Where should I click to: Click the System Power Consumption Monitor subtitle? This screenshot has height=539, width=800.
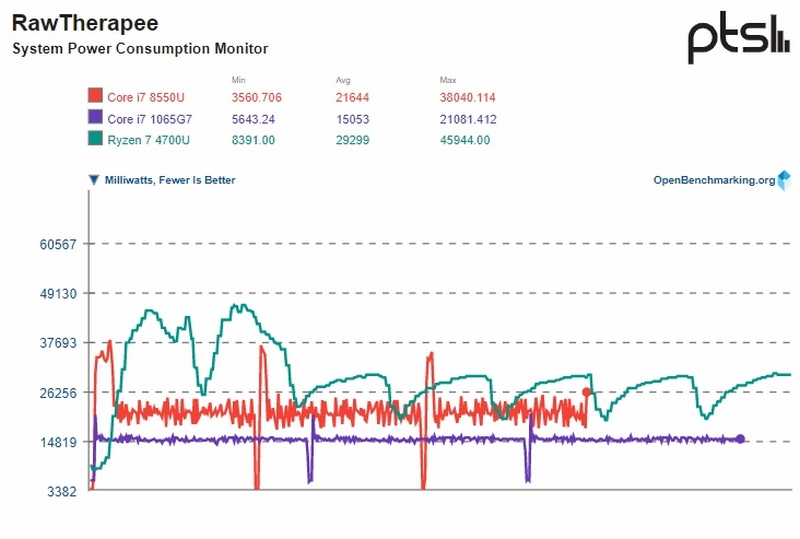click(140, 48)
